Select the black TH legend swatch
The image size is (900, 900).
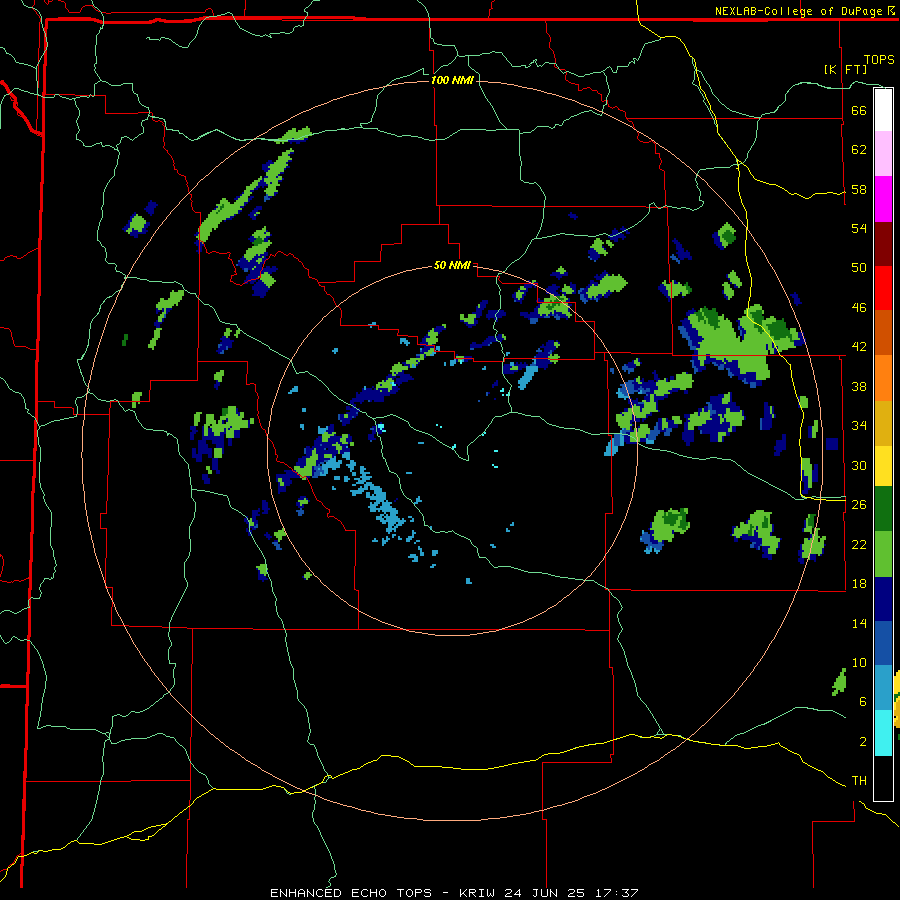point(883,778)
